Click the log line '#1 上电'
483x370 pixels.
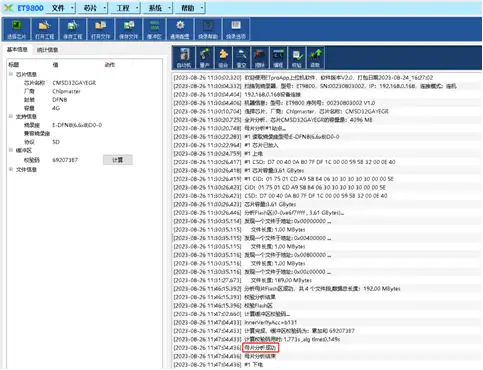[218, 154]
